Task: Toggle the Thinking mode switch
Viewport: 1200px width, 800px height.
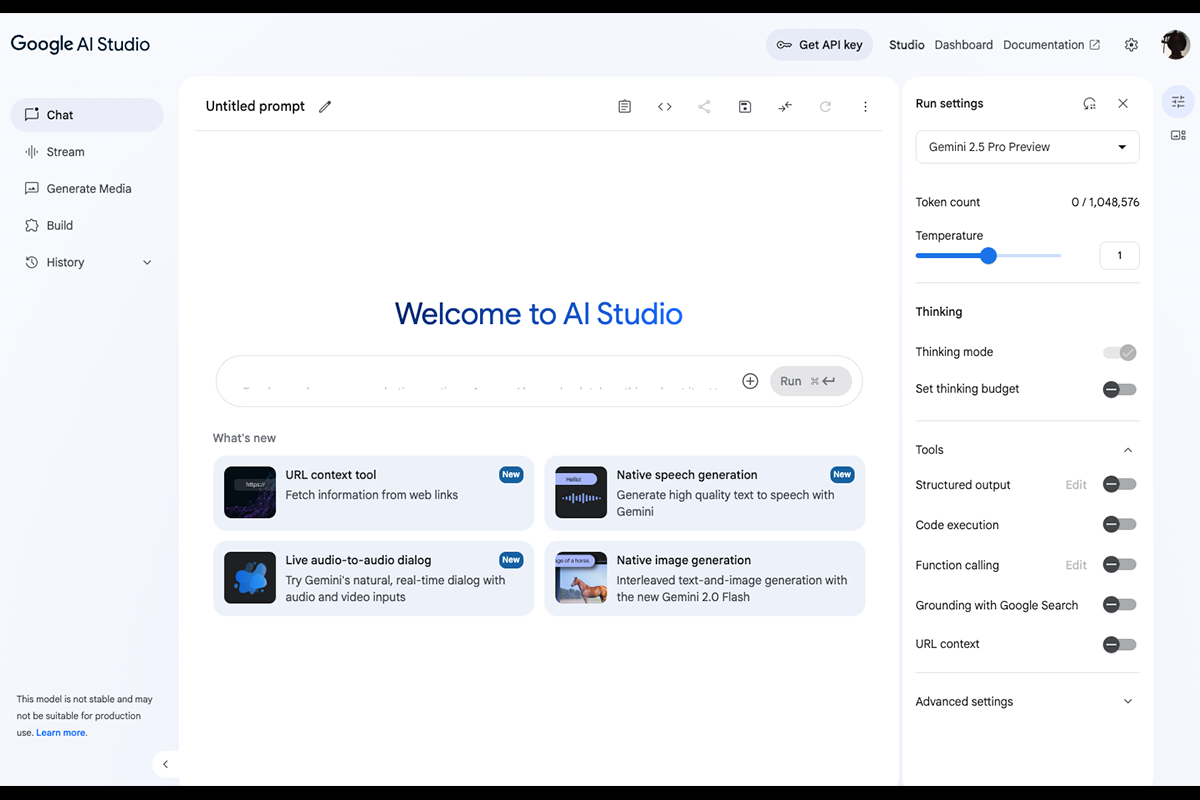Action: (1120, 352)
